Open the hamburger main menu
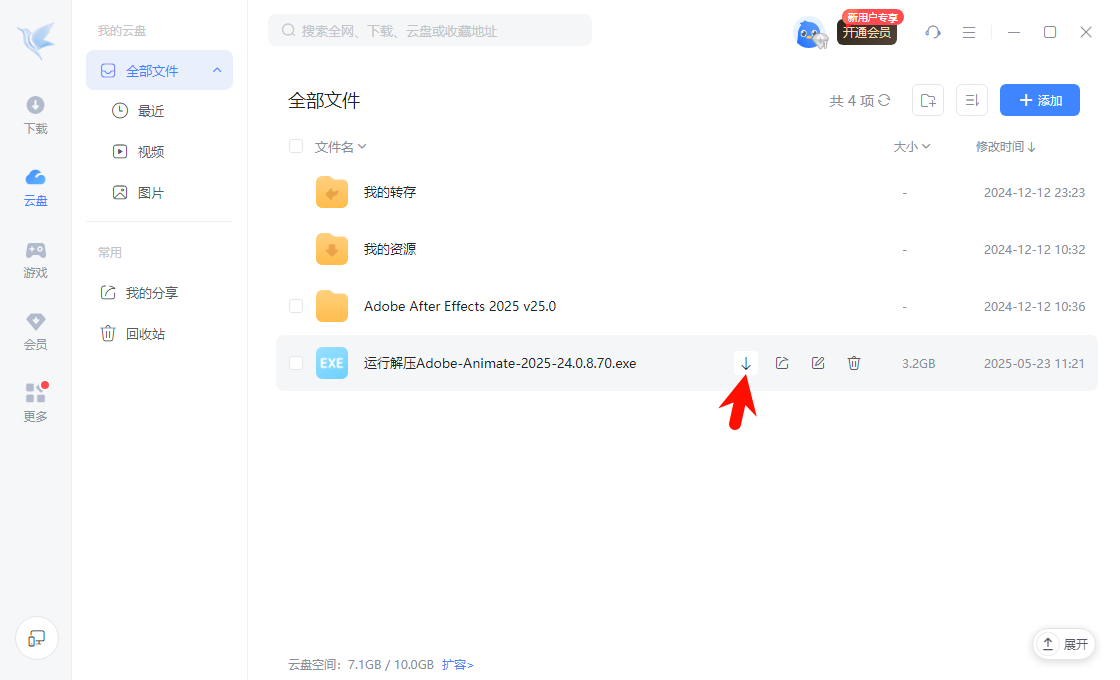 pyautogui.click(x=969, y=32)
